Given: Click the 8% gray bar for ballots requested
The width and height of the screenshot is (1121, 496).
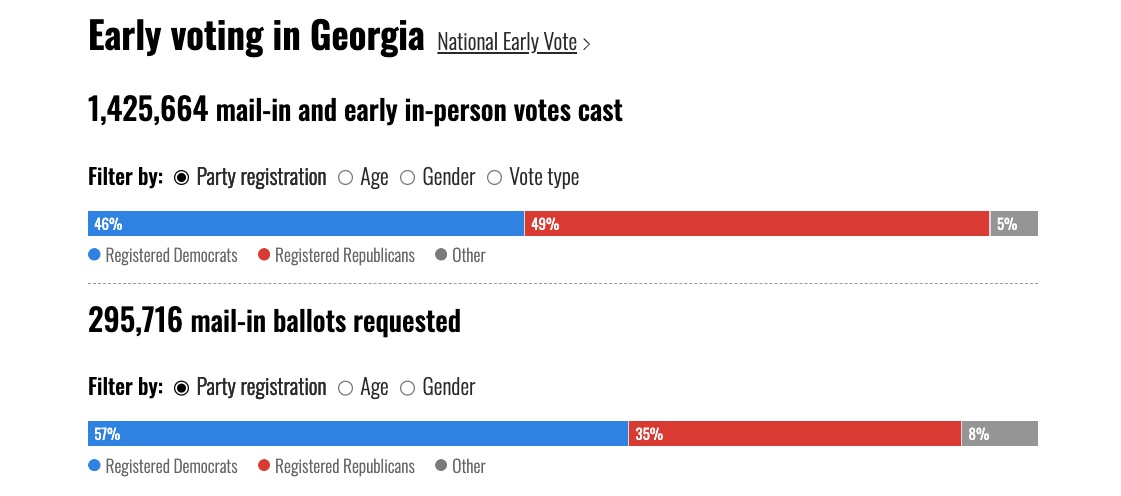Looking at the screenshot, I should (x=1000, y=434).
